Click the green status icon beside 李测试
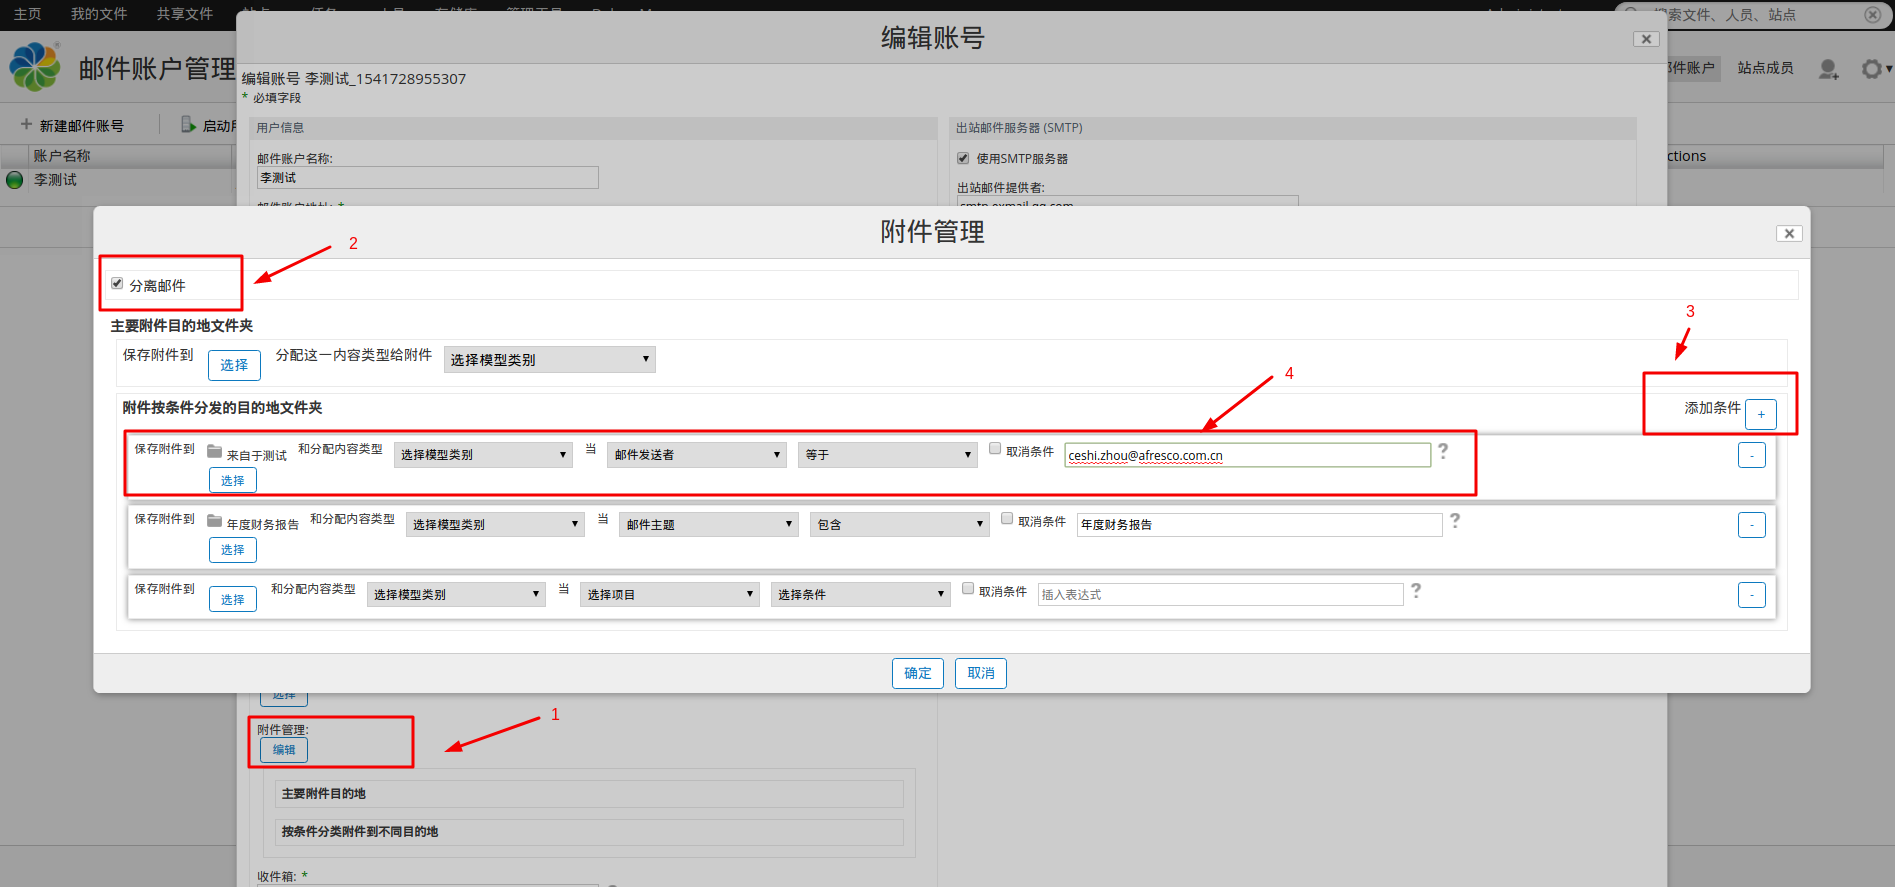1895x887 pixels. 15,180
